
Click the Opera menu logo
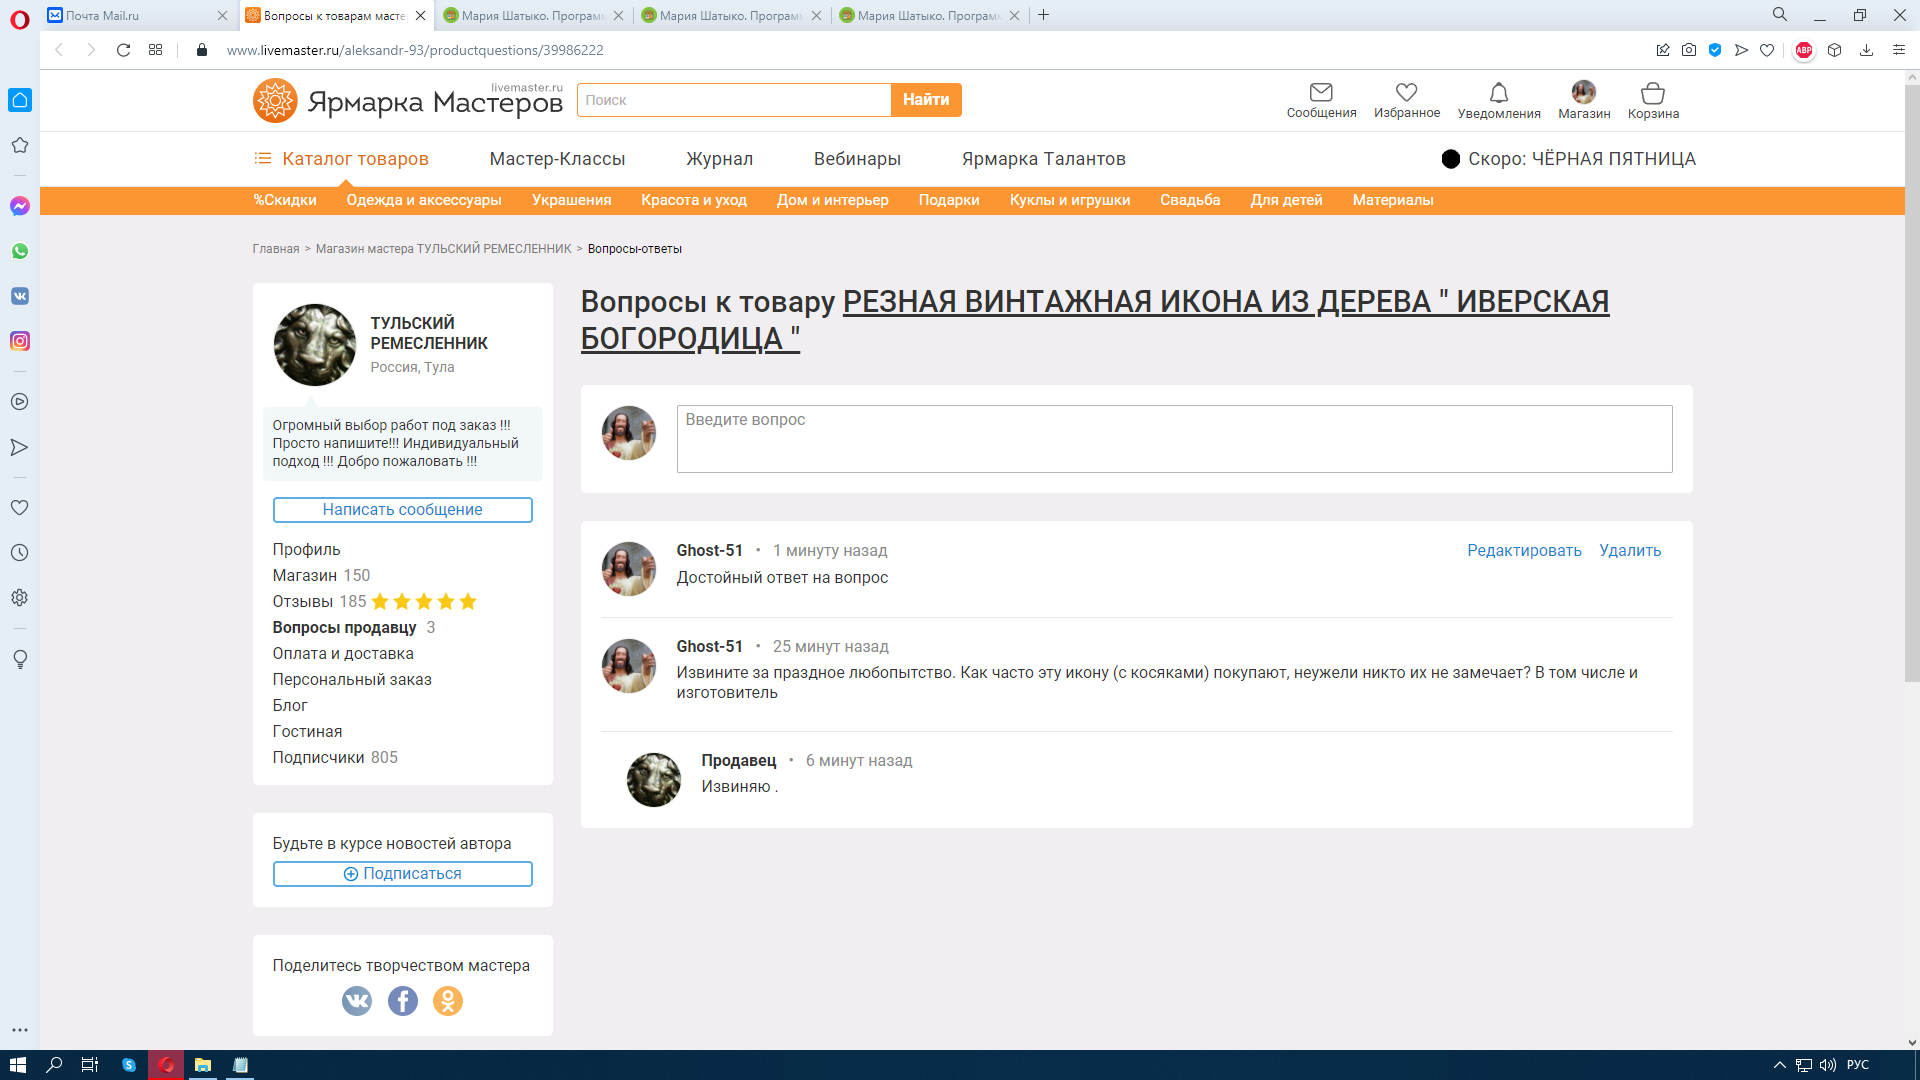point(20,20)
